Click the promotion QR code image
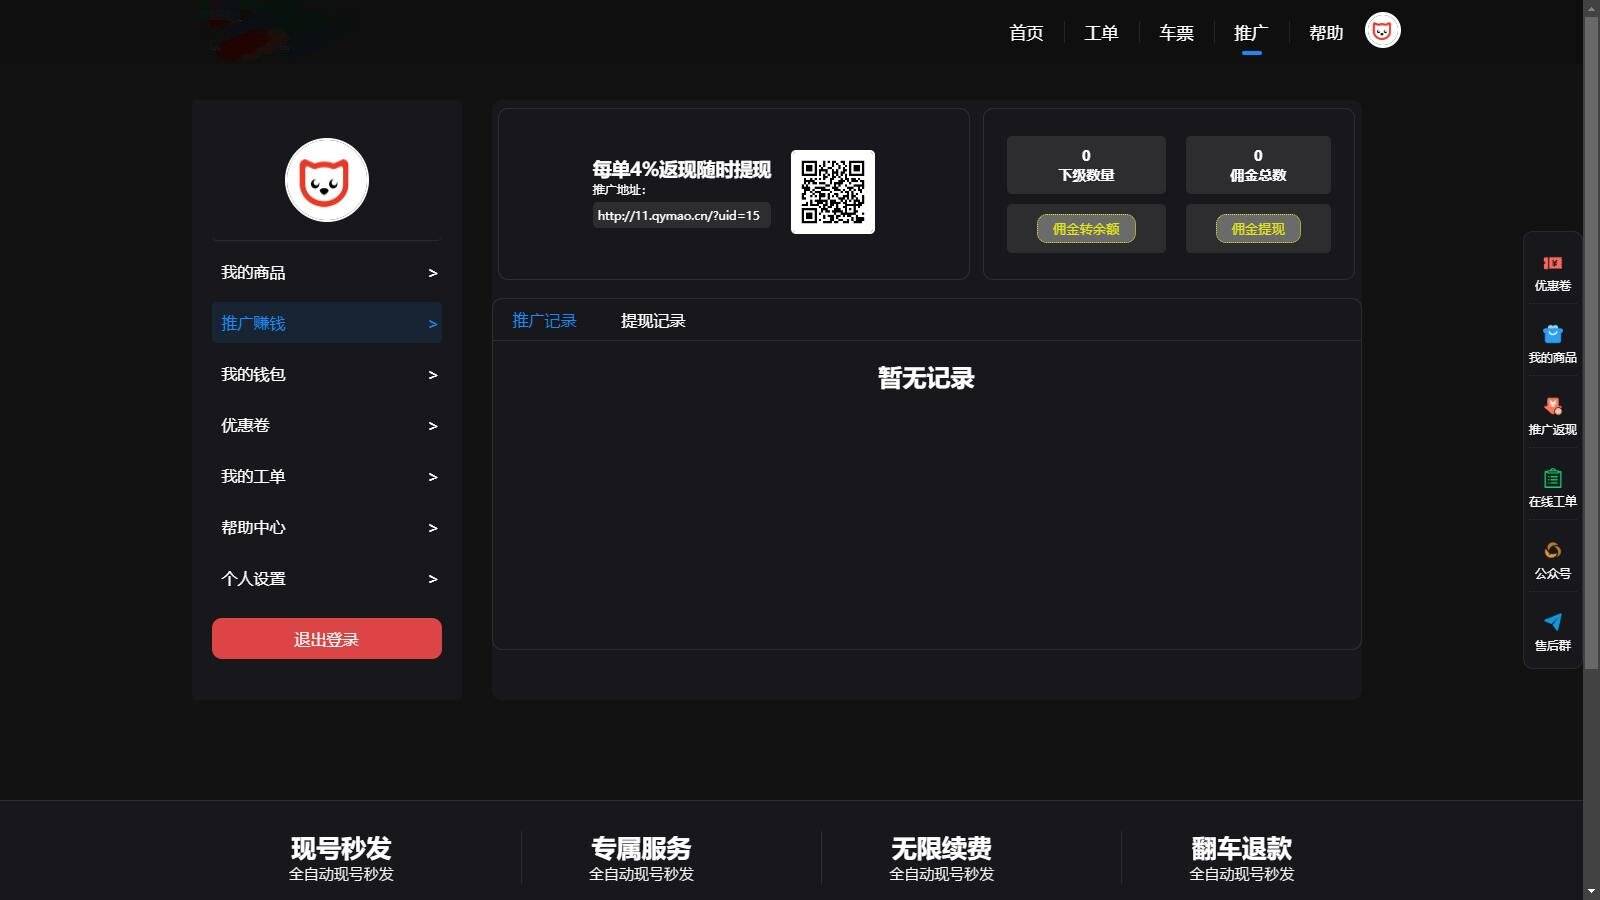The height and width of the screenshot is (900, 1600). pyautogui.click(x=832, y=192)
